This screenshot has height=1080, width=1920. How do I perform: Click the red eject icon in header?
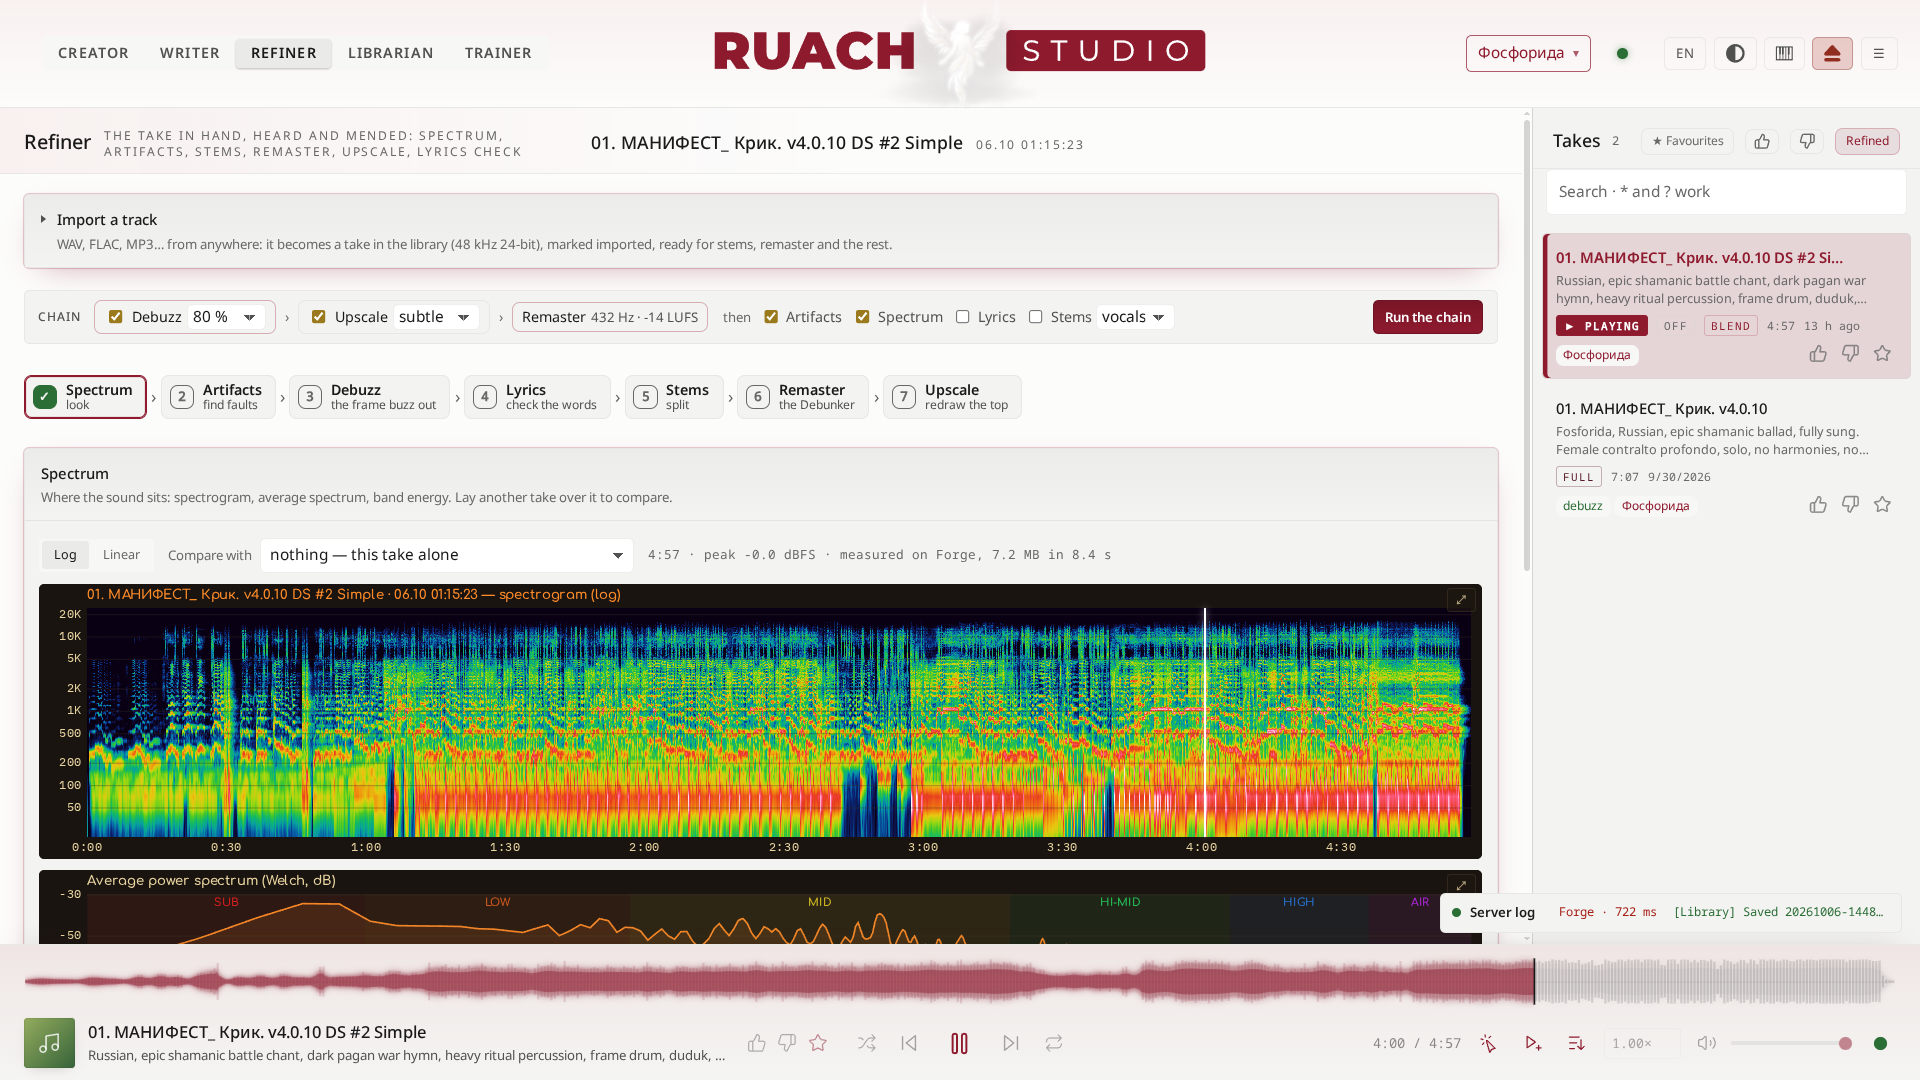1832,53
